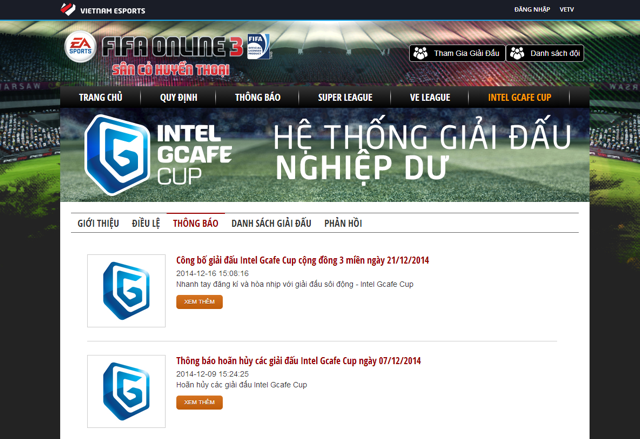Go to Trang Chủ in main navigation
The image size is (640, 439).
100,98
